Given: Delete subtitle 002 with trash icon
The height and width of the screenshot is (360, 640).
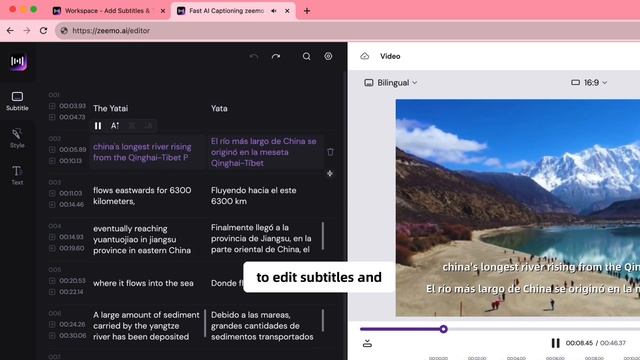Looking at the screenshot, I should 330,152.
